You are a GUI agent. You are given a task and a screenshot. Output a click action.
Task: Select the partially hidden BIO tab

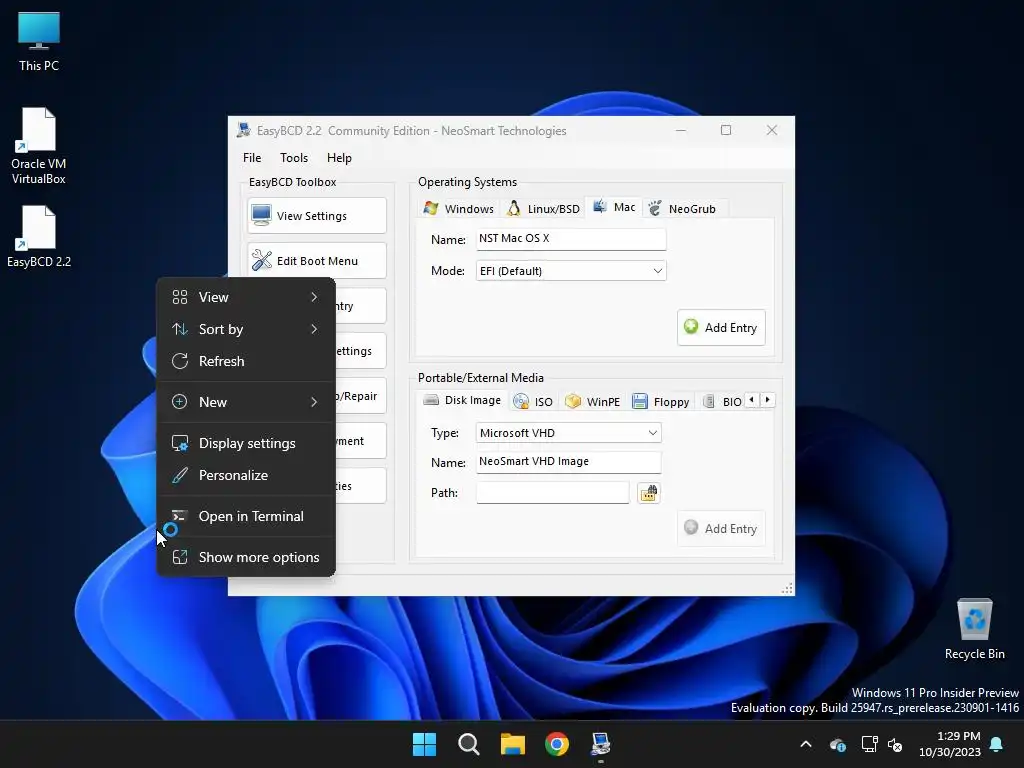722,402
